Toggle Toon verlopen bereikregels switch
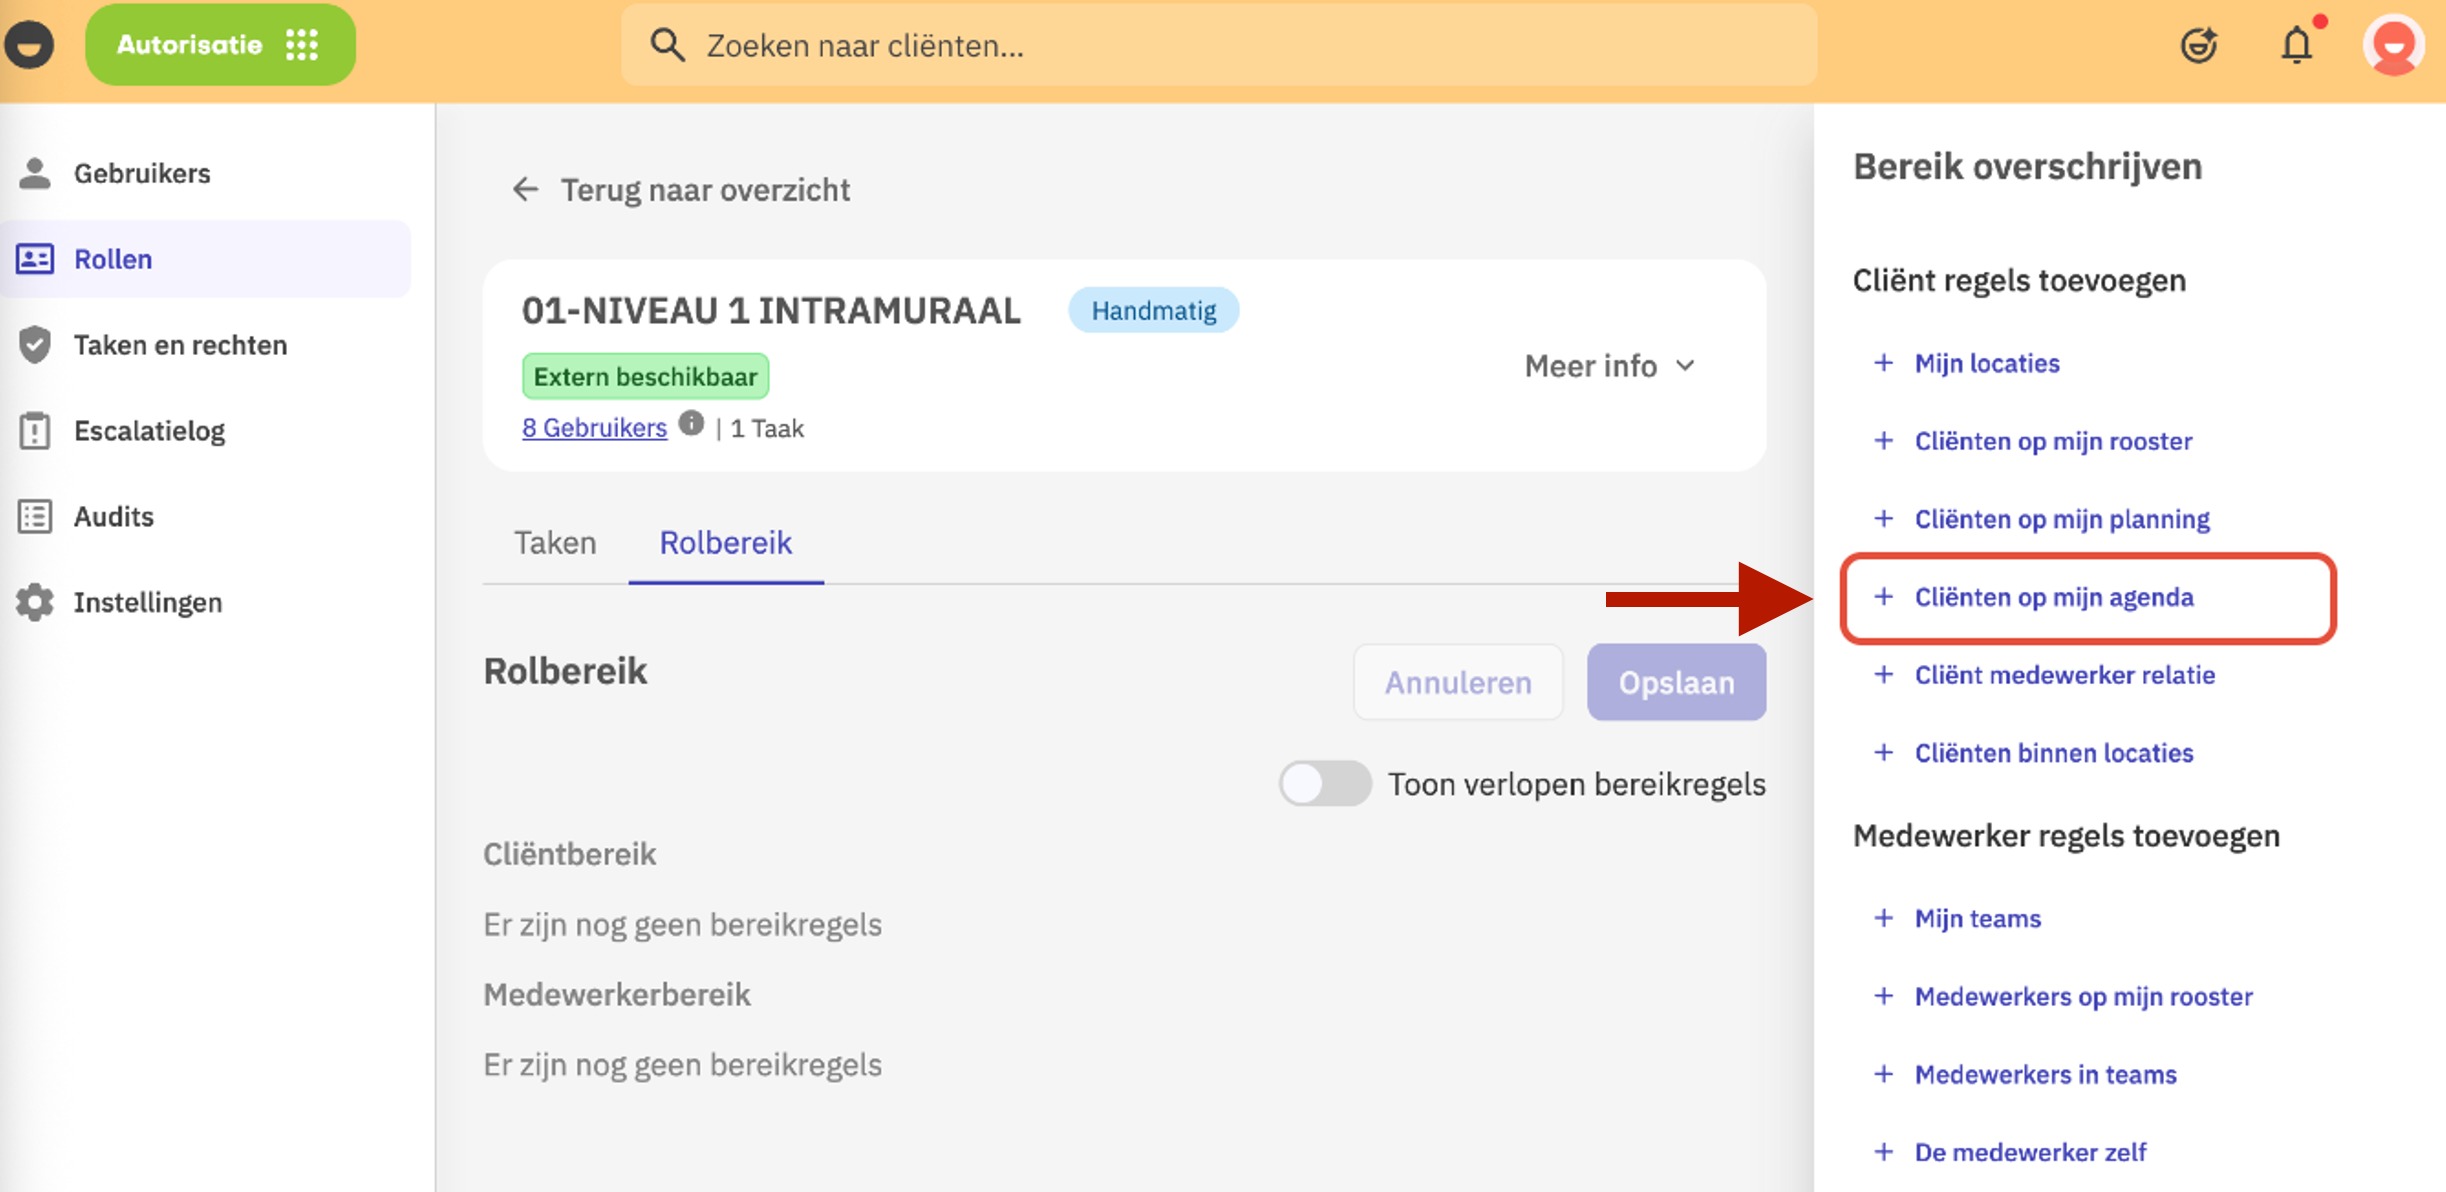This screenshot has width=2446, height=1192. point(1324,783)
